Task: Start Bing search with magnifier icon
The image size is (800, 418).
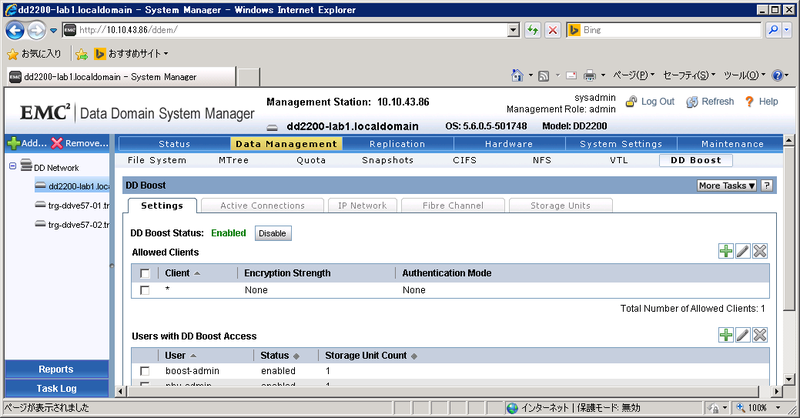Action: coord(773,30)
